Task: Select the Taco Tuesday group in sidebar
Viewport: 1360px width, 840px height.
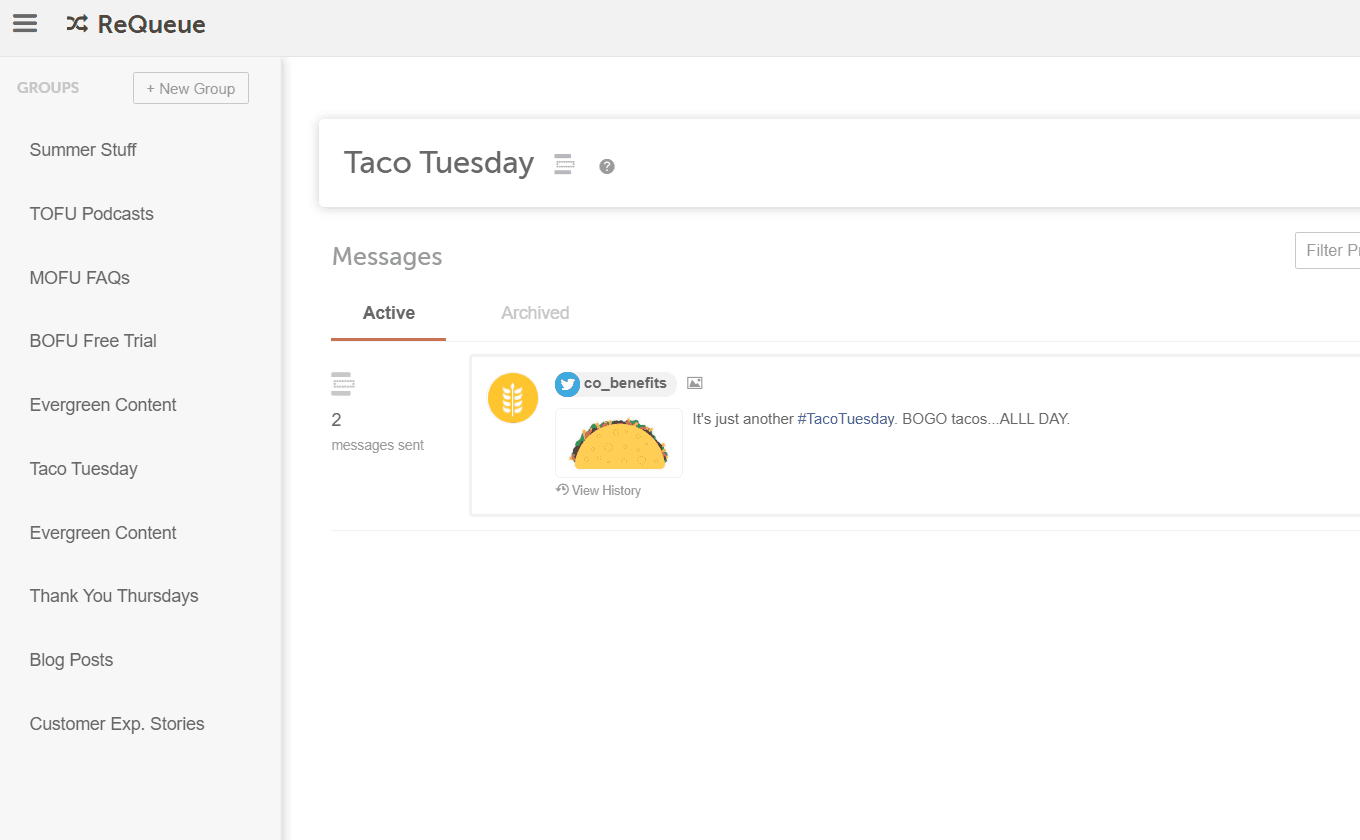Action: (84, 469)
